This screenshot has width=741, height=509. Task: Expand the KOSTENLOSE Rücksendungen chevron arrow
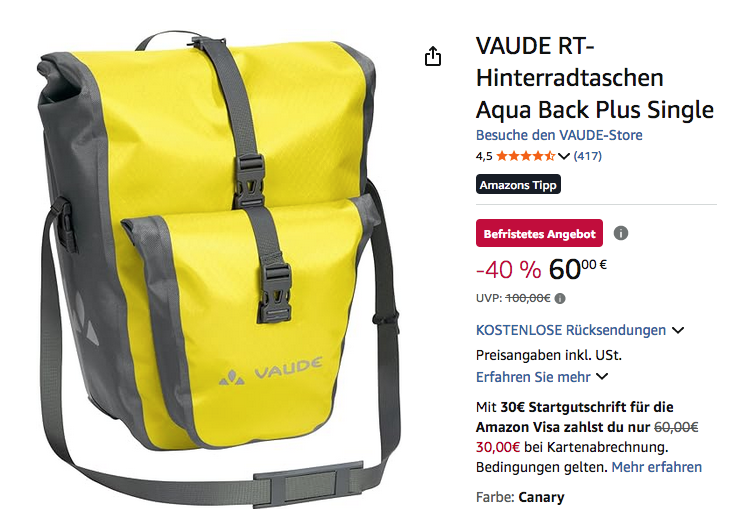[x=678, y=330]
